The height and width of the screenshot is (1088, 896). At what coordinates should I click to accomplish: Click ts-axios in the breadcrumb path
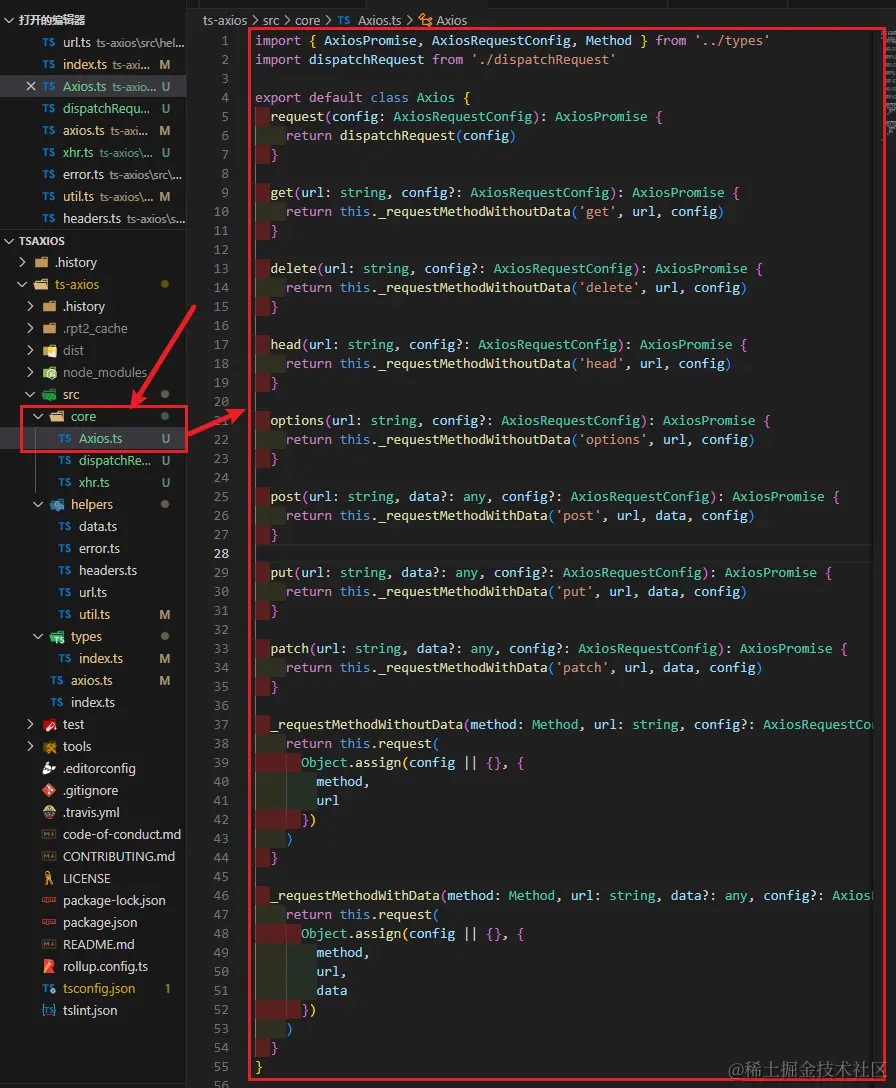tap(224, 20)
